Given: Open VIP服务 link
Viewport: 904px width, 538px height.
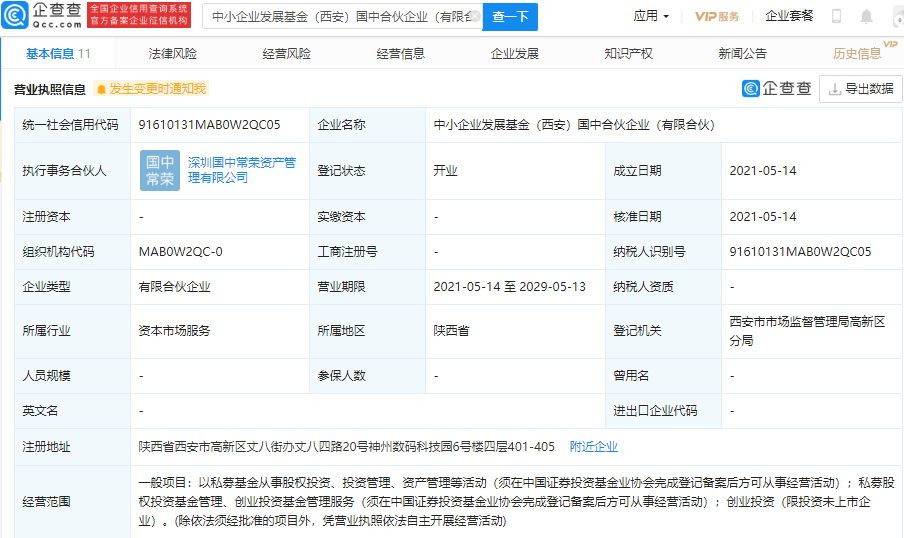Looking at the screenshot, I should pyautogui.click(x=717, y=16).
